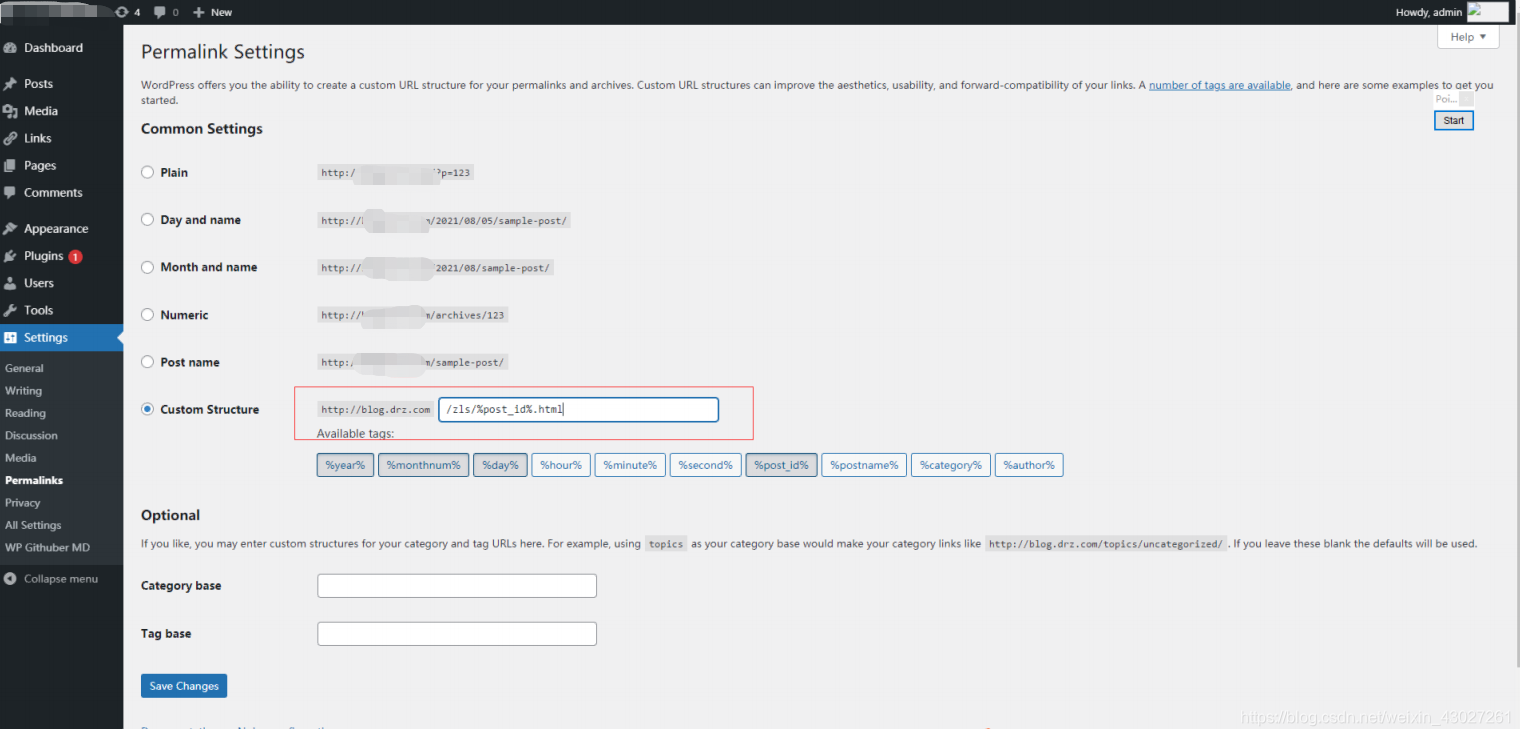
Task: Click the Available tags: label
Action: (x=355, y=434)
